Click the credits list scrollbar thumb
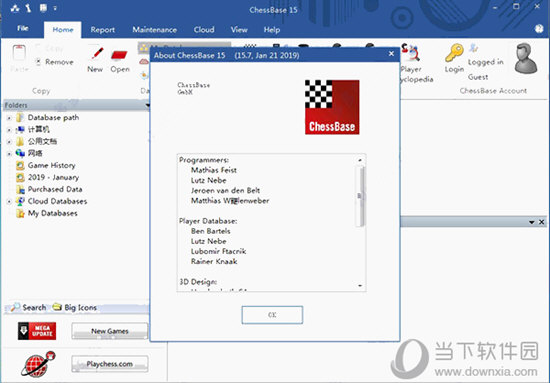550x383 pixels. [x=360, y=196]
